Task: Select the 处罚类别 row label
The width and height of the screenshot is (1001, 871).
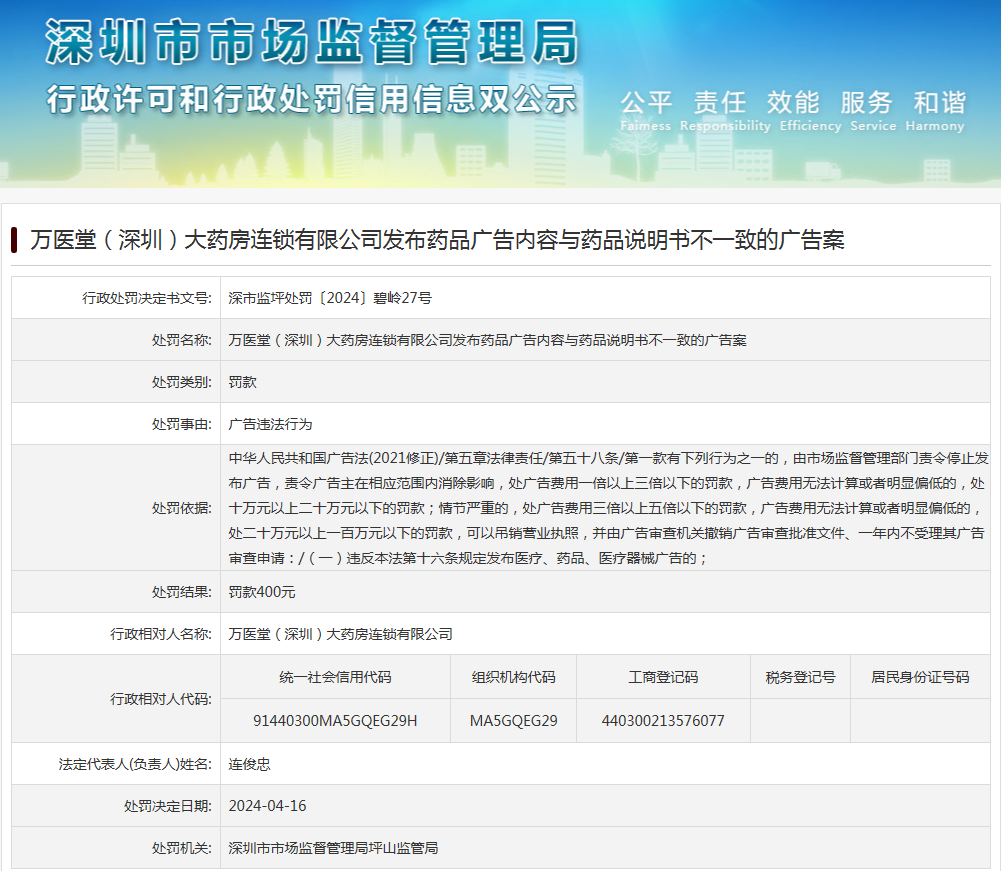Action: (x=181, y=382)
